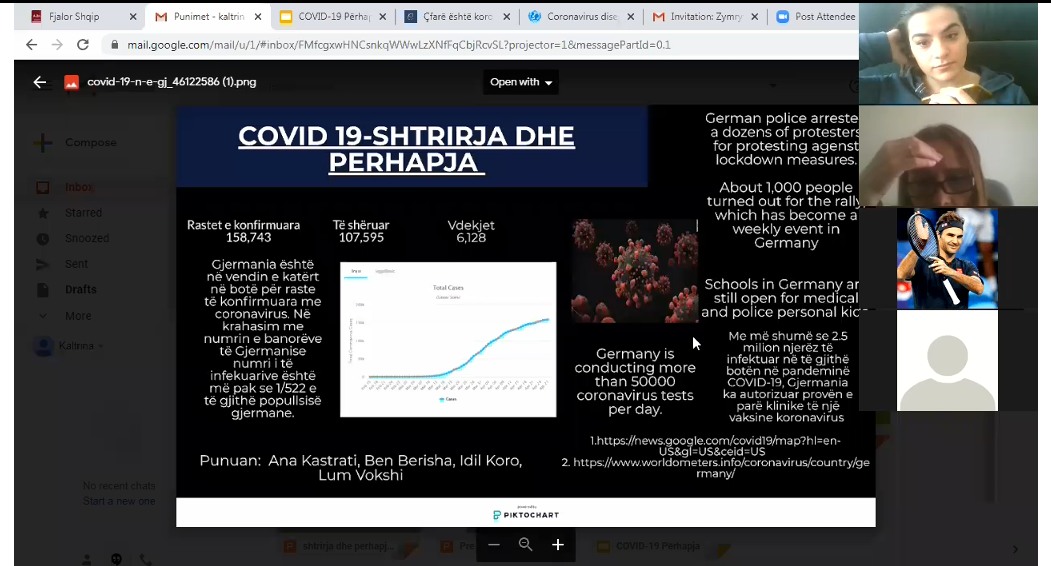Click the phone icon at bottom left
The width and height of the screenshot is (1051, 566).
146,559
